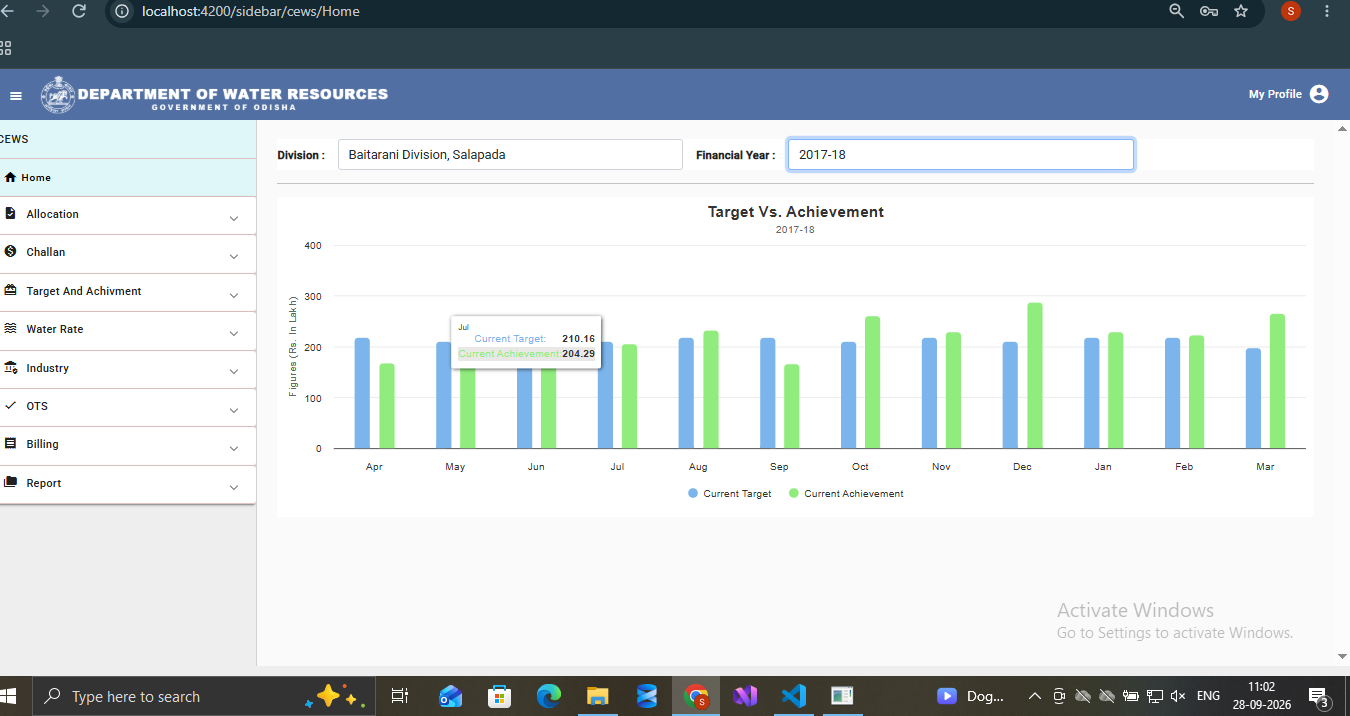Expand the Industry menu chevron
This screenshot has height=716, width=1350.
[x=234, y=372]
